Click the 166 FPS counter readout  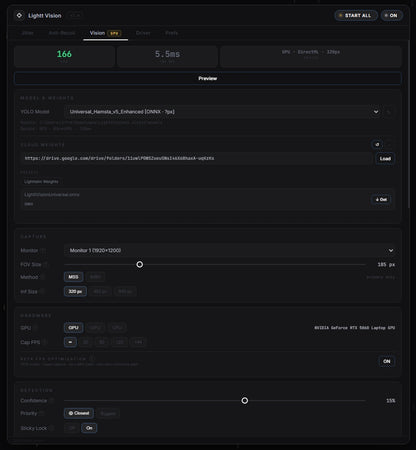(64, 54)
